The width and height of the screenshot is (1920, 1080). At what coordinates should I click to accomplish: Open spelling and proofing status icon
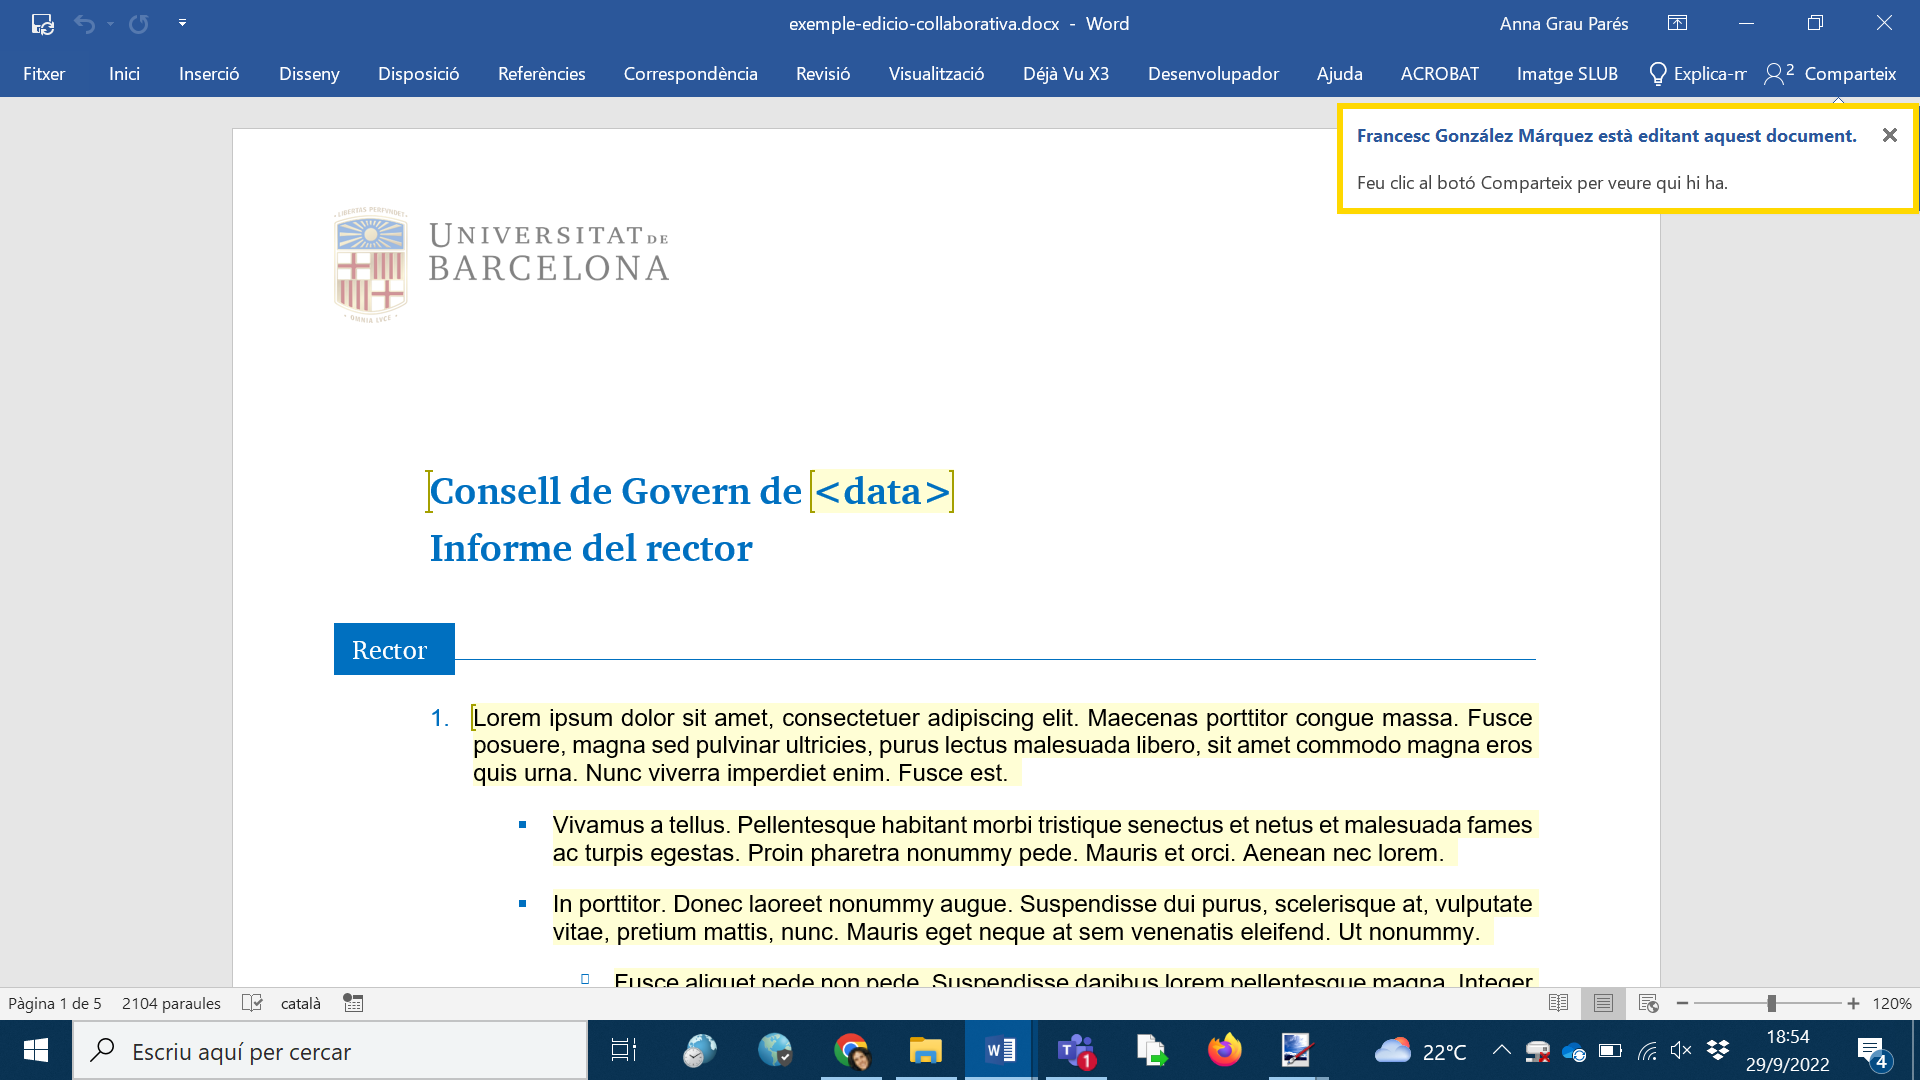(252, 1003)
